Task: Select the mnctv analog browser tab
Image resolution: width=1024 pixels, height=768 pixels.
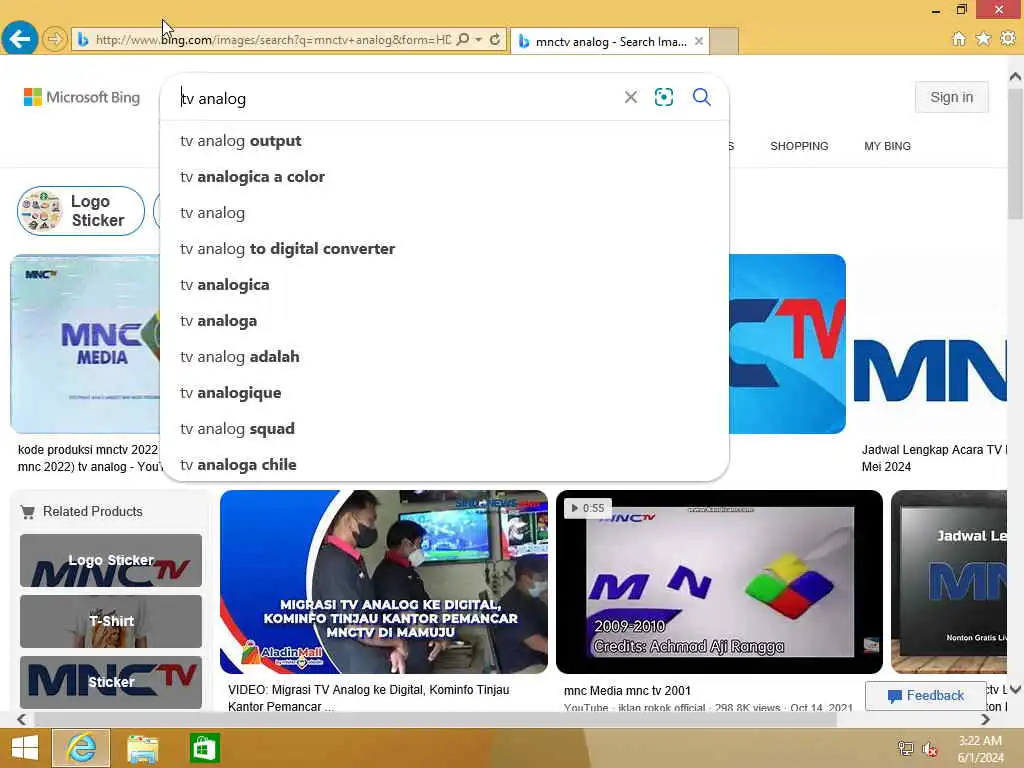Action: click(609, 41)
